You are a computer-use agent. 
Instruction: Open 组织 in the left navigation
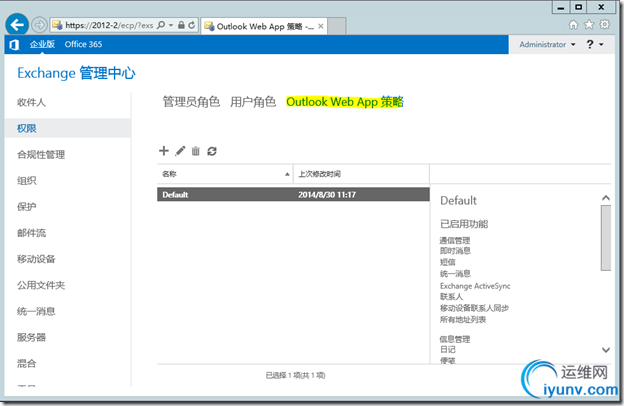click(27, 181)
